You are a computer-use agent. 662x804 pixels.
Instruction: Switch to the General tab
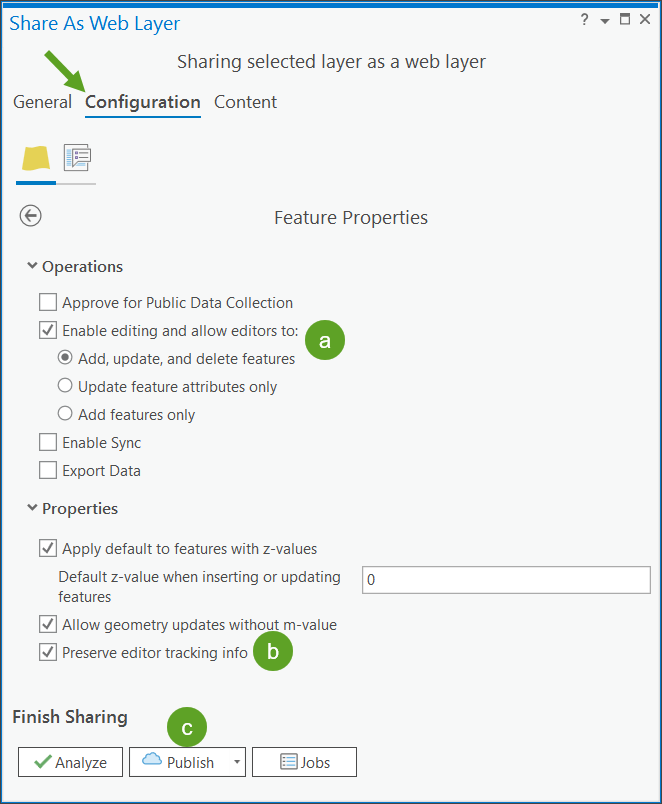coord(42,102)
